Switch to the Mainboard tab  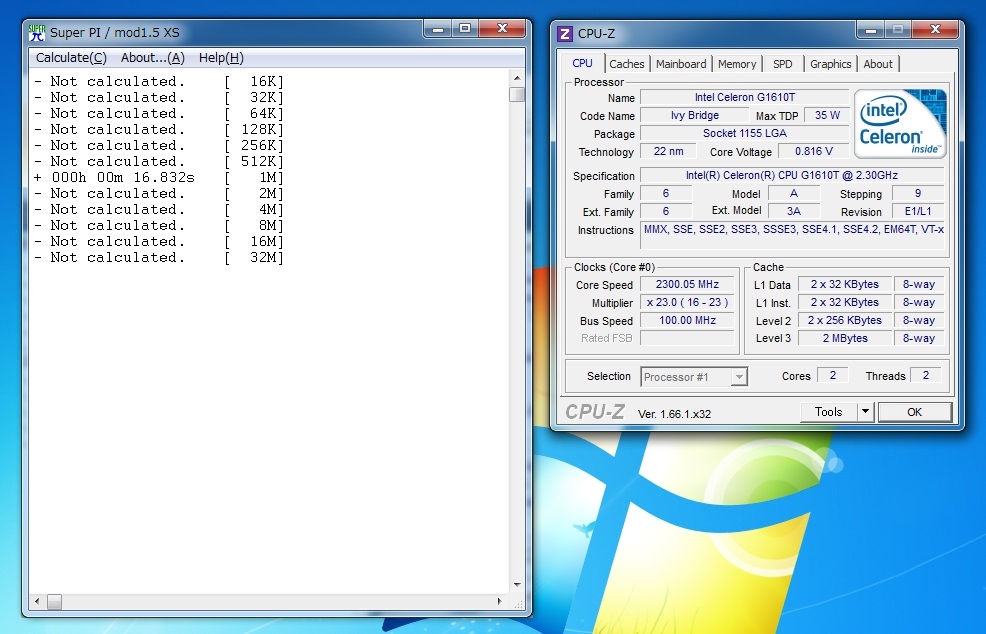point(681,64)
